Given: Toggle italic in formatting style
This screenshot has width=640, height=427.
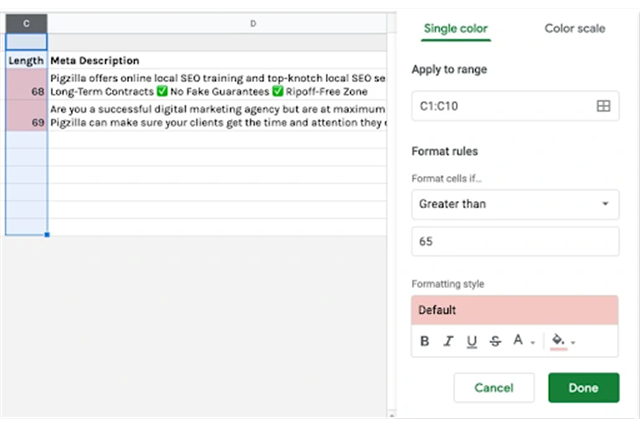Looking at the screenshot, I should tap(448, 341).
